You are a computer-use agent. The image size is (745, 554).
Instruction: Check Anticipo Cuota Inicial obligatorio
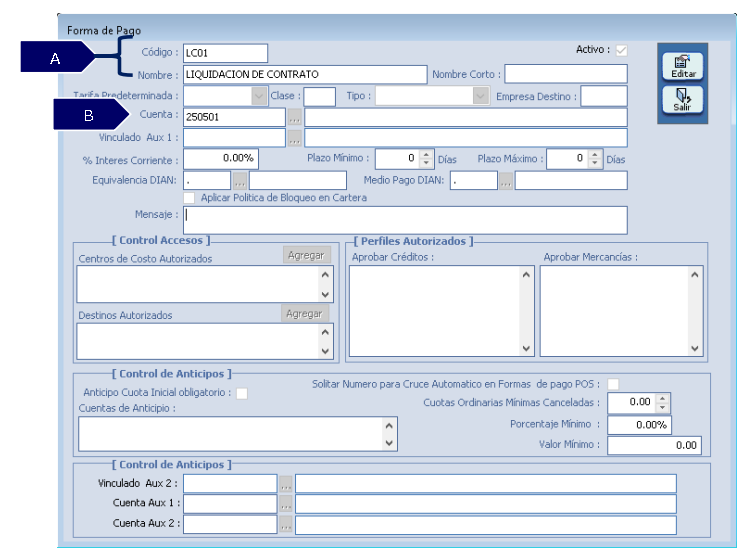coord(242,393)
